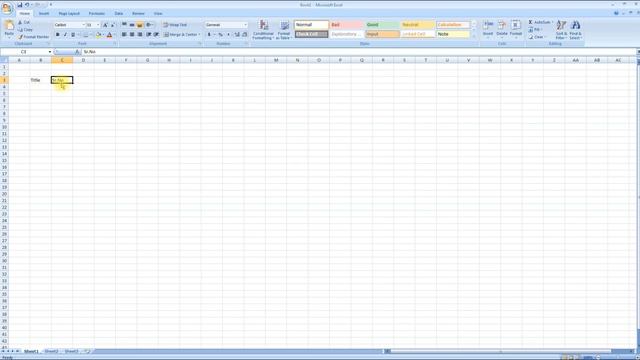
Task: Click the Decrease Indent icon
Action: click(x=149, y=35)
